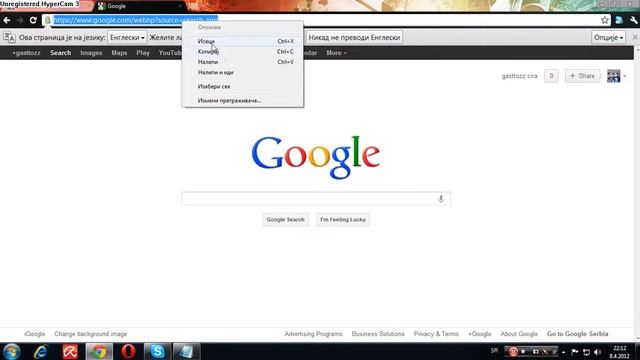Open the volume speaker tray icon
This screenshot has height=360, width=640.
598,352
